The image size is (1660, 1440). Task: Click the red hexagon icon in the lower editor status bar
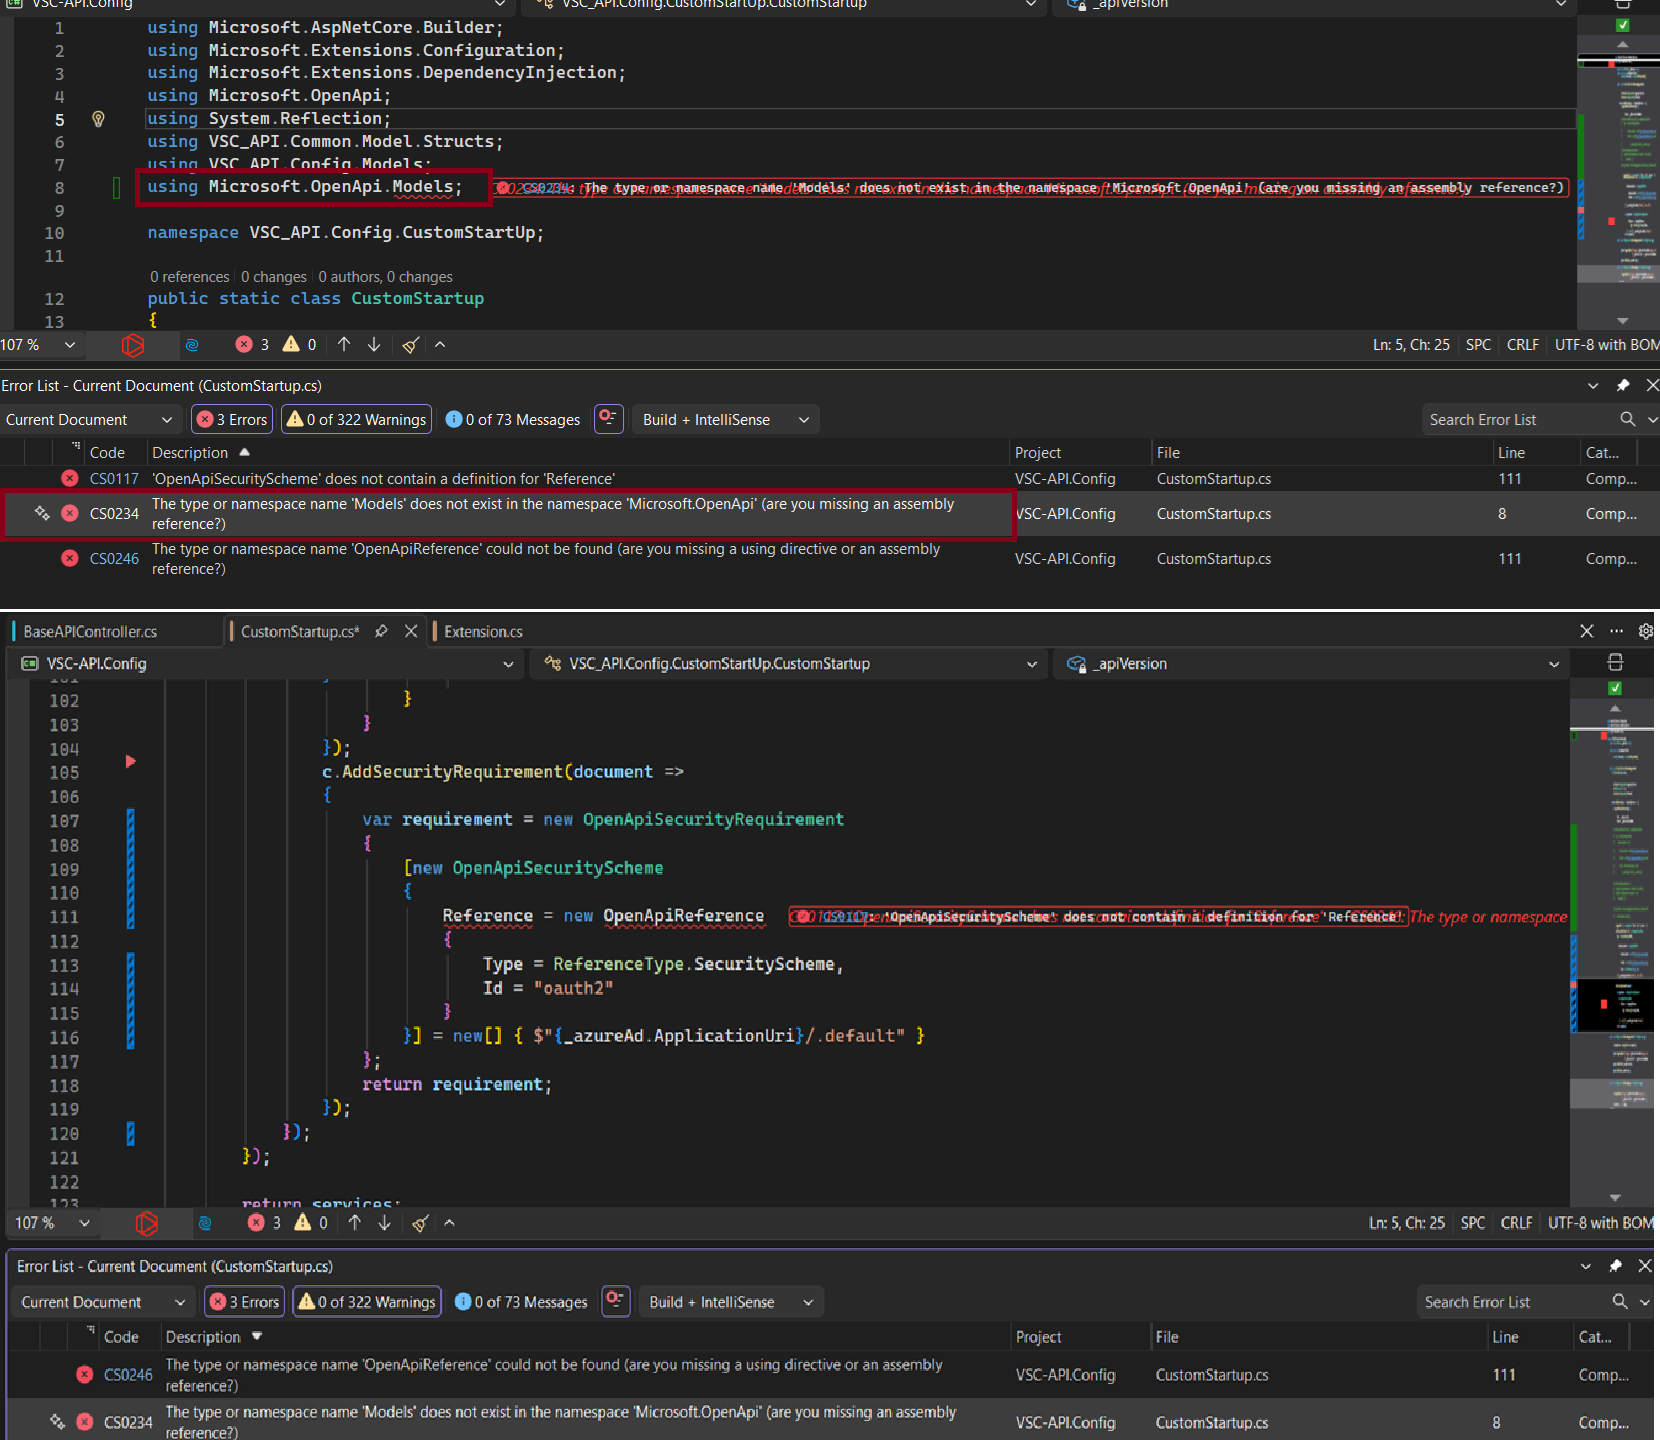click(x=147, y=1223)
